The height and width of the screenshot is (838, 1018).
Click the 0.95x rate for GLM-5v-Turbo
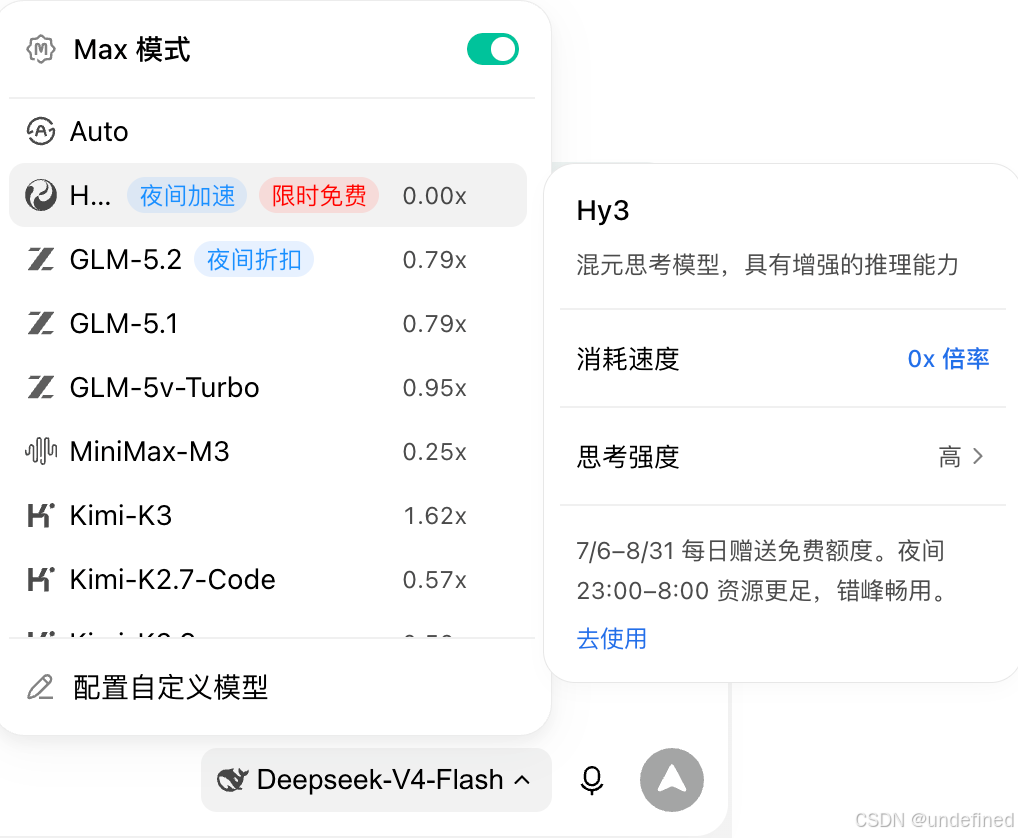pos(434,388)
